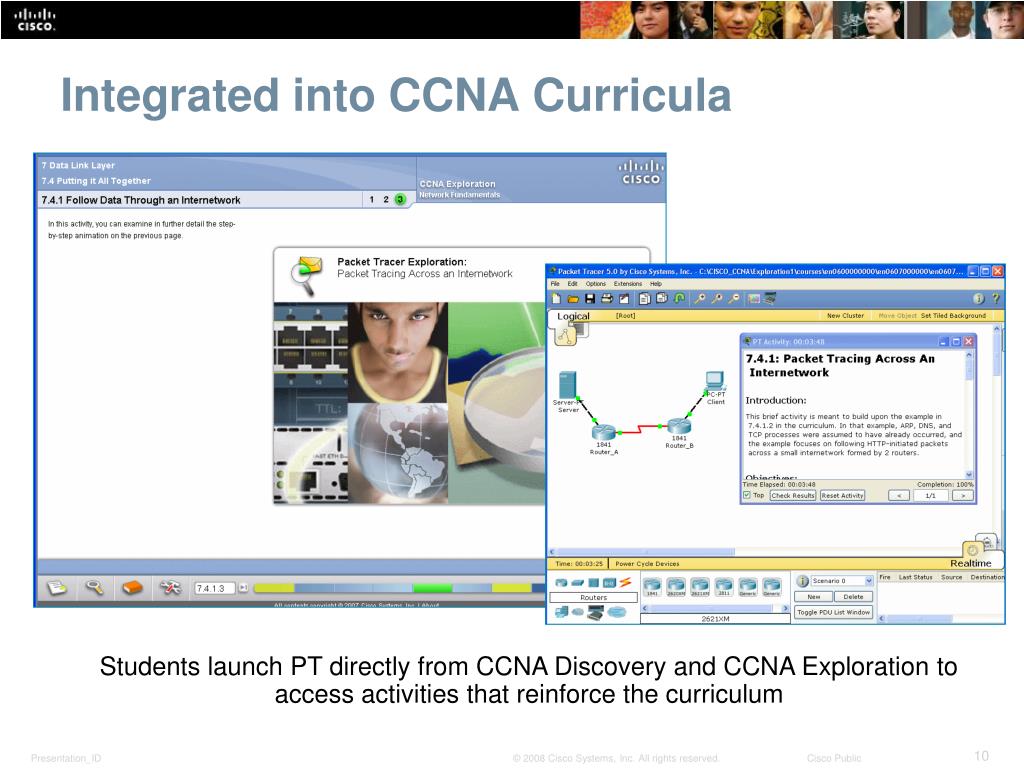Click the magnifier search icon in curriculum bar
Image resolution: width=1024 pixels, height=768 pixels.
point(95,588)
